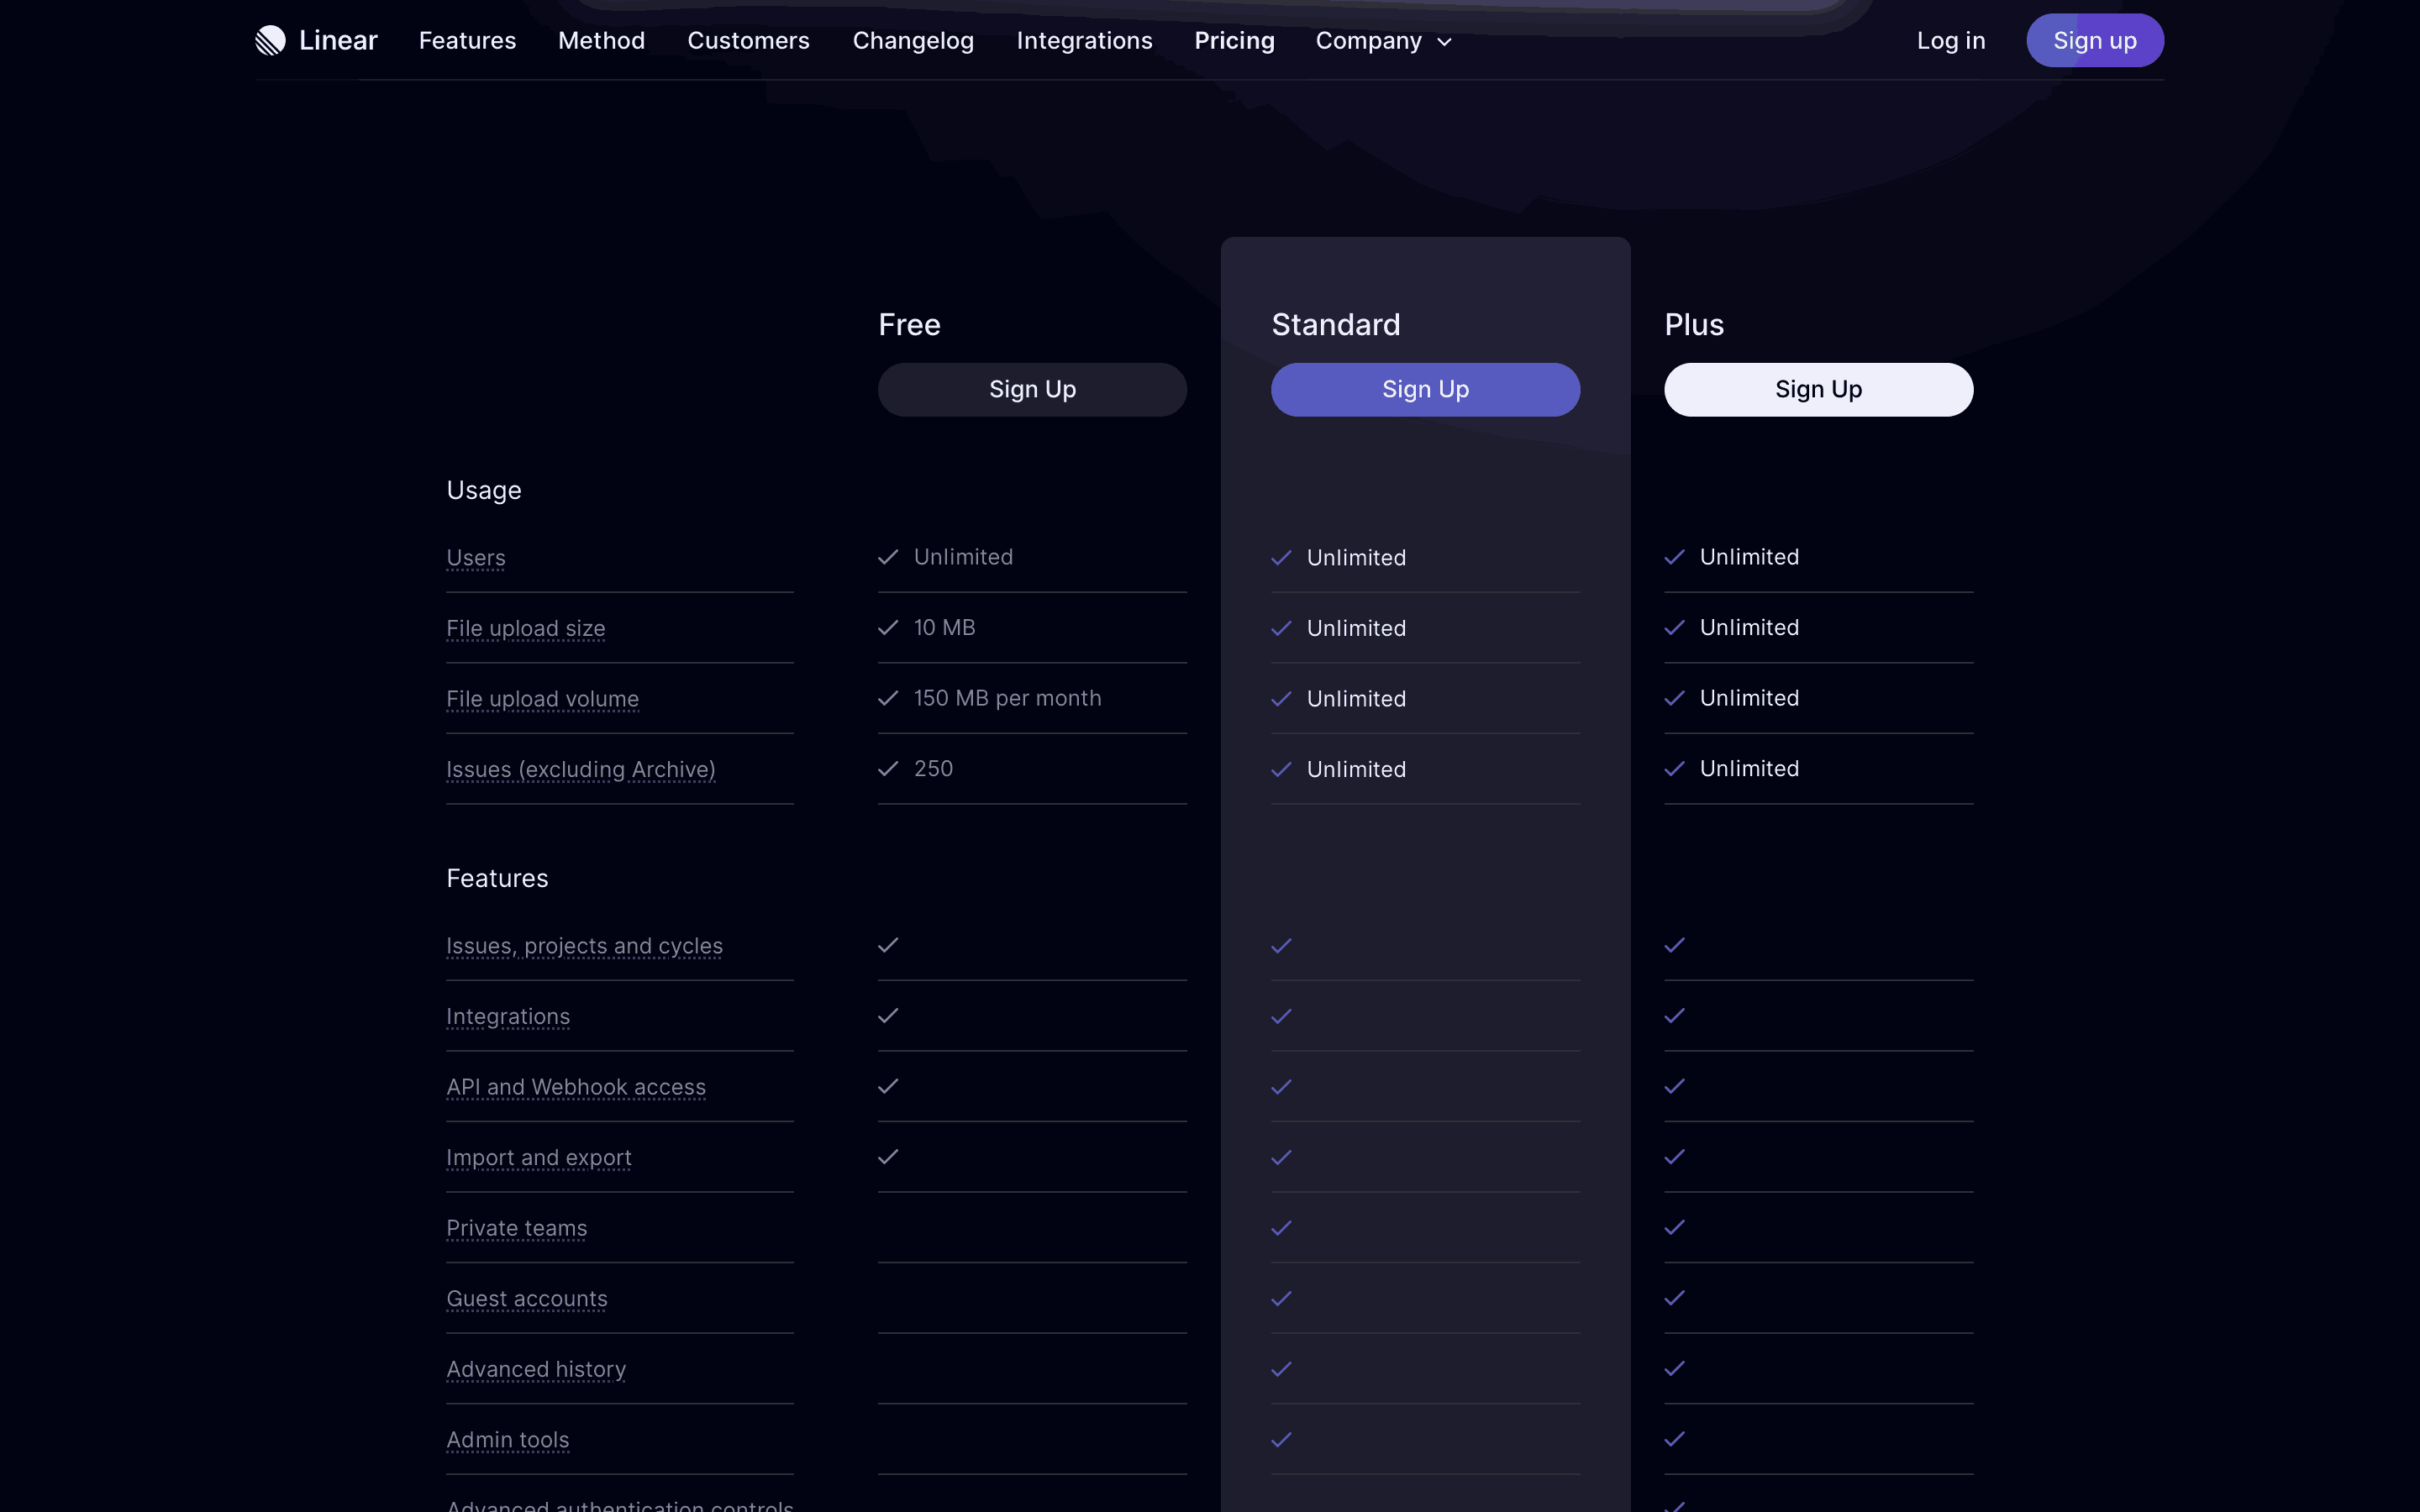Click the Issues (excluding Archive) link

(581, 769)
